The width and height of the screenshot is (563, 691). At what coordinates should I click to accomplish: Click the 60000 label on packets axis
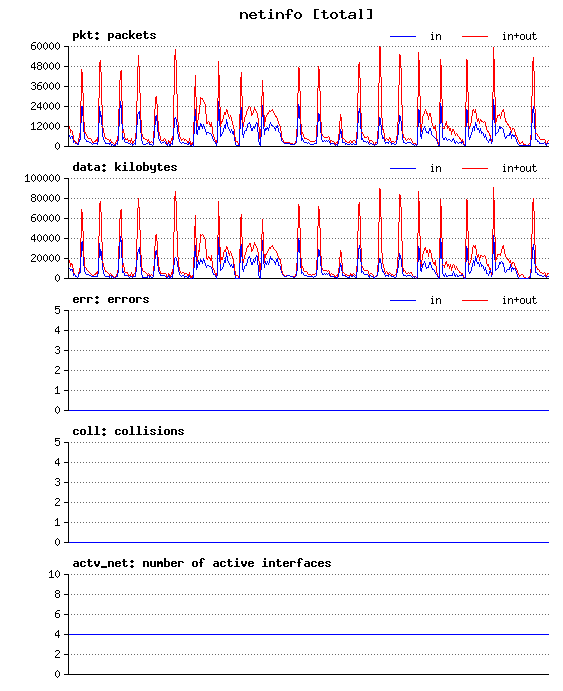[45, 46]
